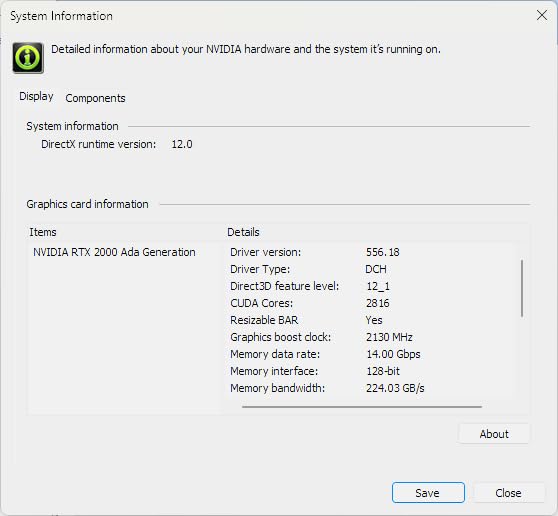Select the Driver Type row
The height and width of the screenshot is (516, 558).
(x=371, y=269)
